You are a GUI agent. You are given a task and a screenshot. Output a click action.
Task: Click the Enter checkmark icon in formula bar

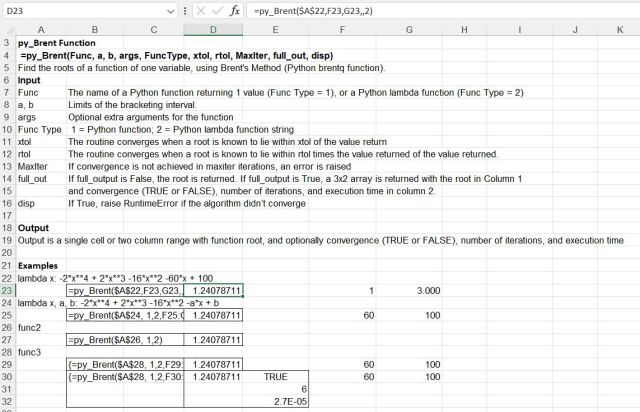pos(215,10)
